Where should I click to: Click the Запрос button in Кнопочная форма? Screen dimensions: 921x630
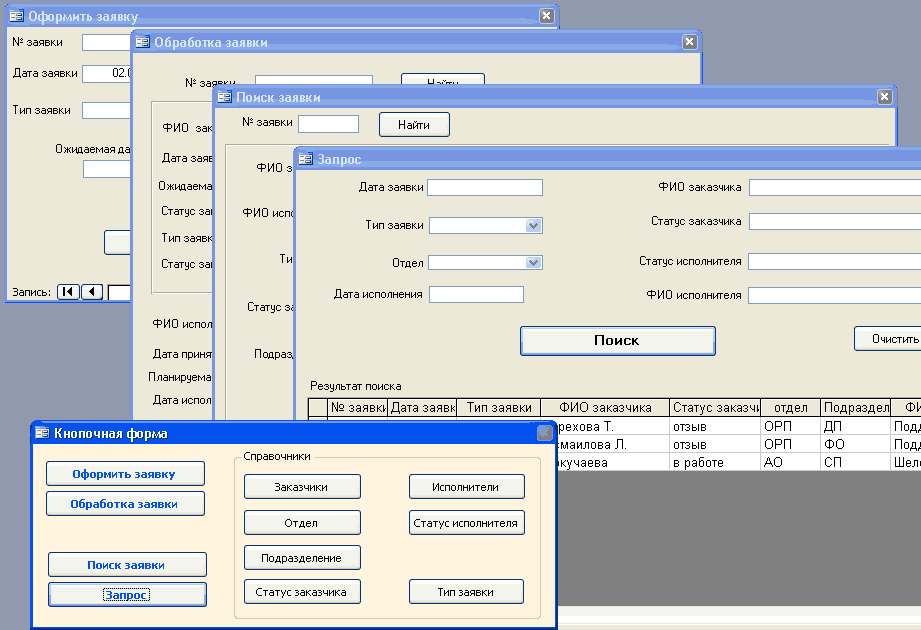(127, 595)
